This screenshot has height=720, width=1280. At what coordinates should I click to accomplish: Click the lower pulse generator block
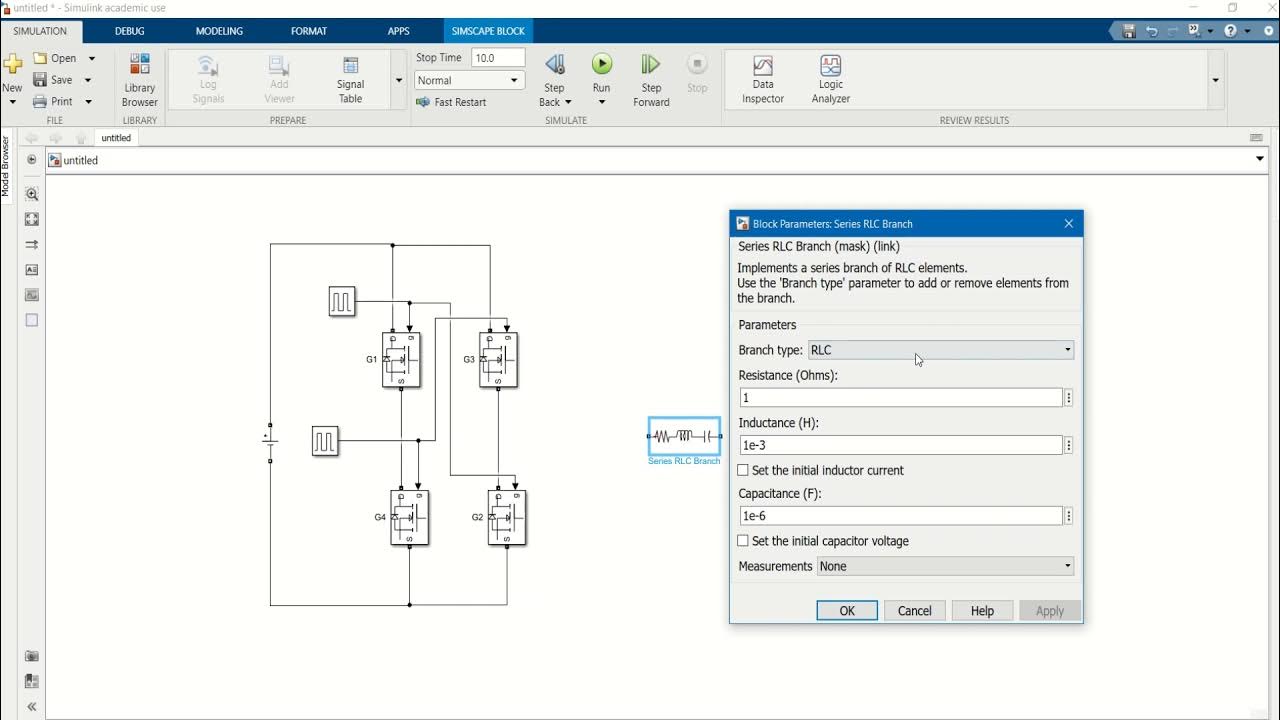click(325, 441)
